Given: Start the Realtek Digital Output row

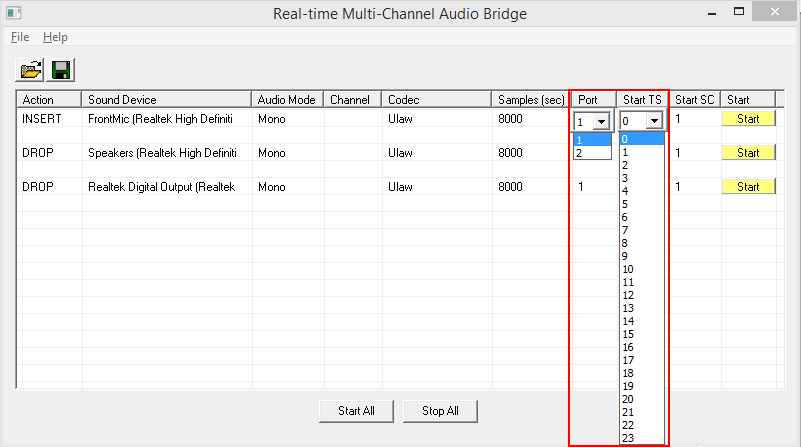Looking at the screenshot, I should 748,186.
